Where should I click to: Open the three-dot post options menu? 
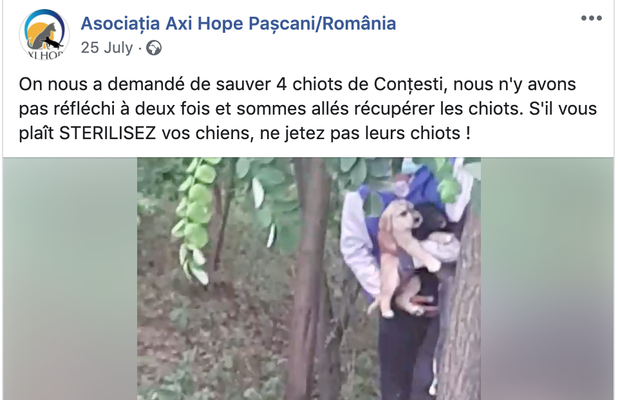pos(591,18)
